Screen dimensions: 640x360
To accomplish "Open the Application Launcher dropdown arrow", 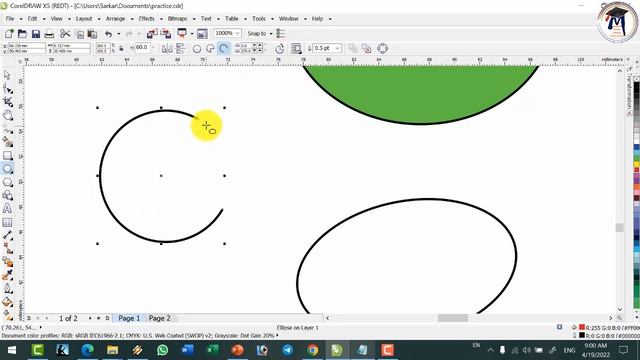I will click(x=192, y=33).
